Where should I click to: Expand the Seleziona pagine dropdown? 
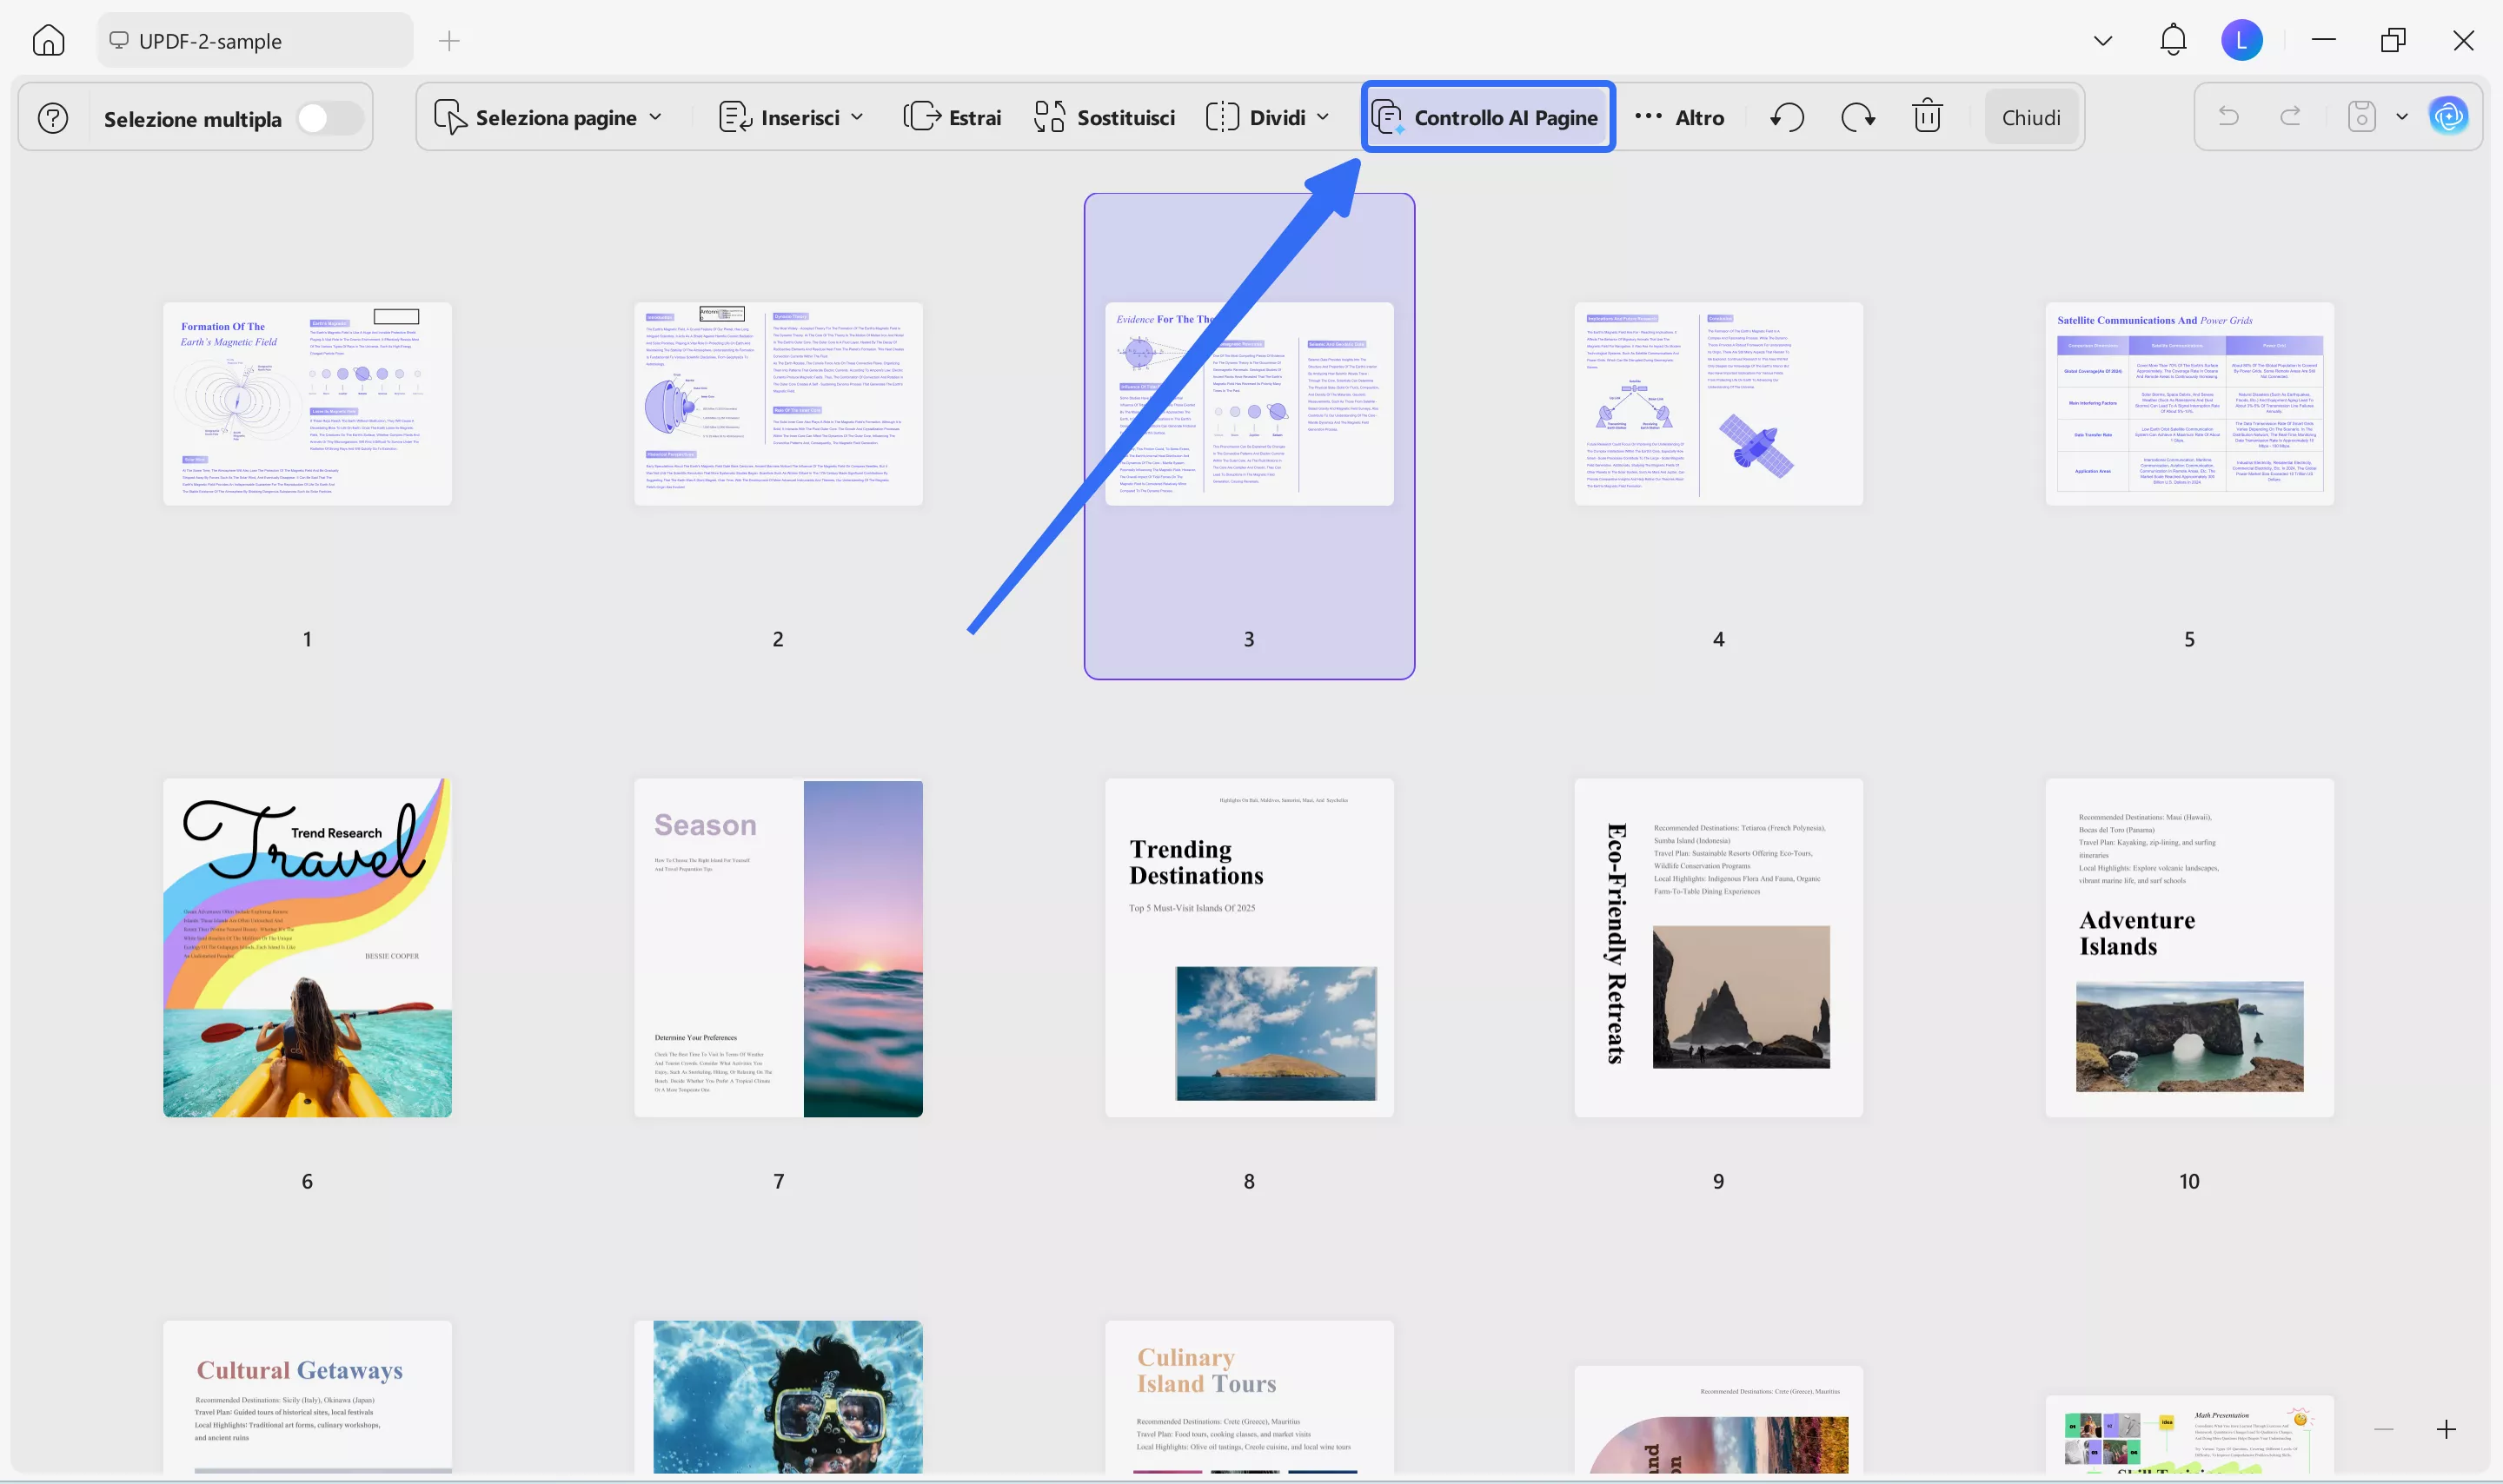point(657,117)
